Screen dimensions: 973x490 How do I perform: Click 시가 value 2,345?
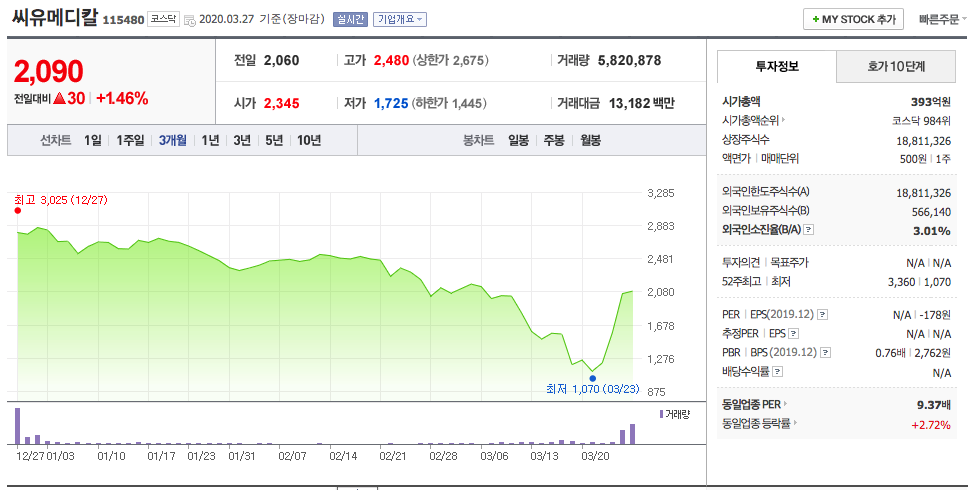[281, 103]
